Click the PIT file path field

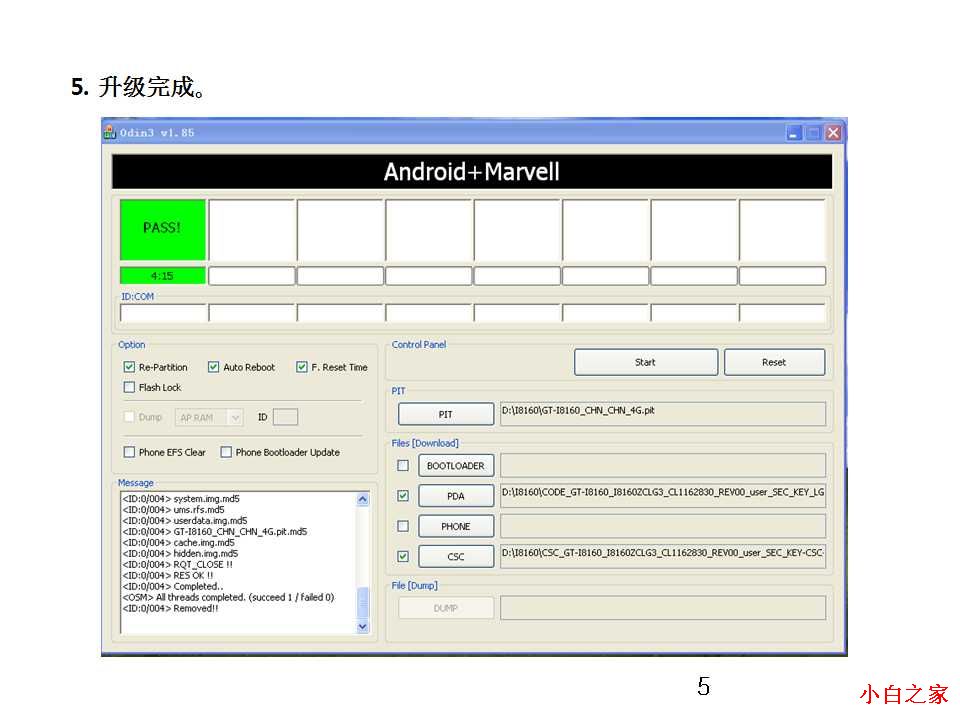pos(663,414)
